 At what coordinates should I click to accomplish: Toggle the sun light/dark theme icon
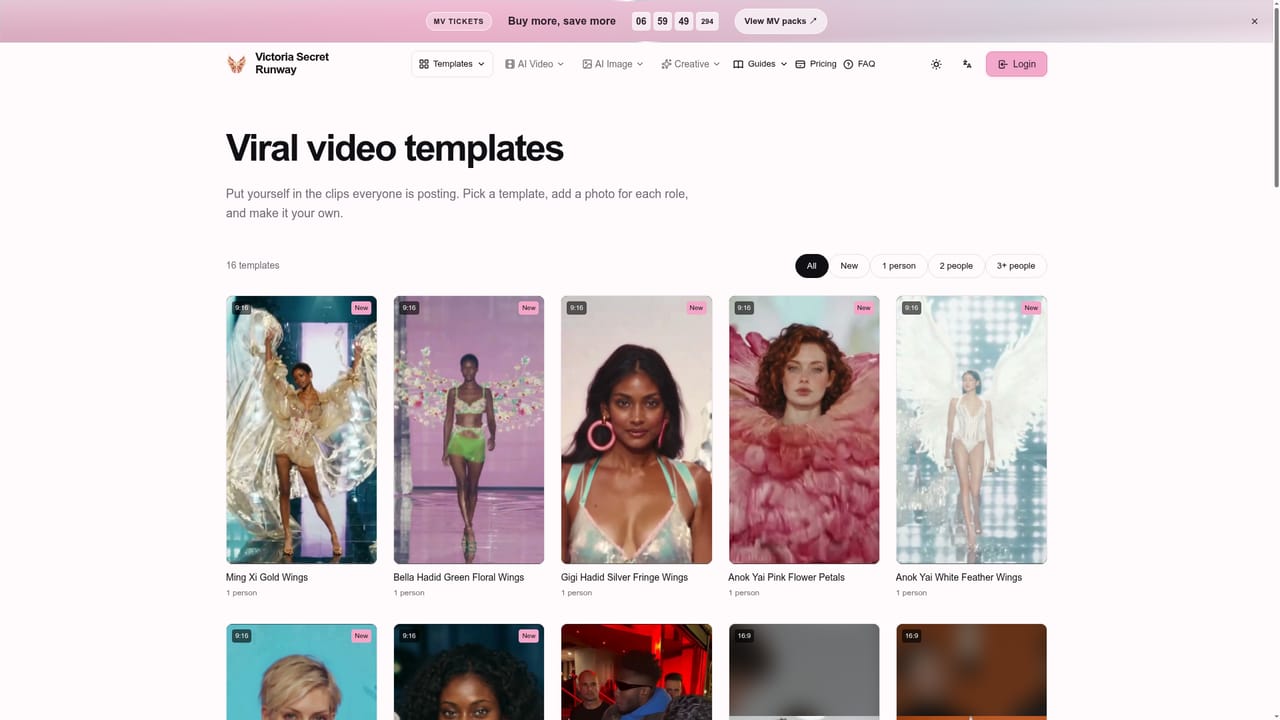[936, 64]
